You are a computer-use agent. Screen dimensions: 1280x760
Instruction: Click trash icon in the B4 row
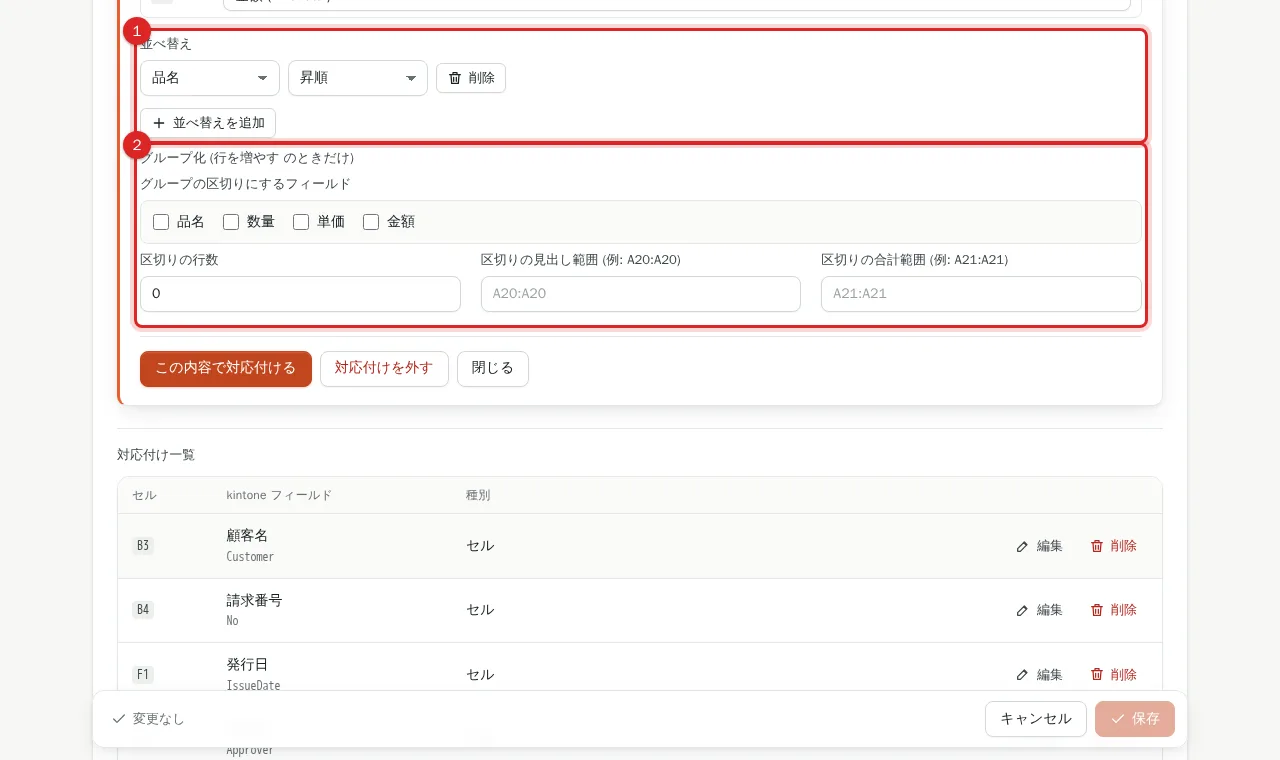click(x=1097, y=610)
